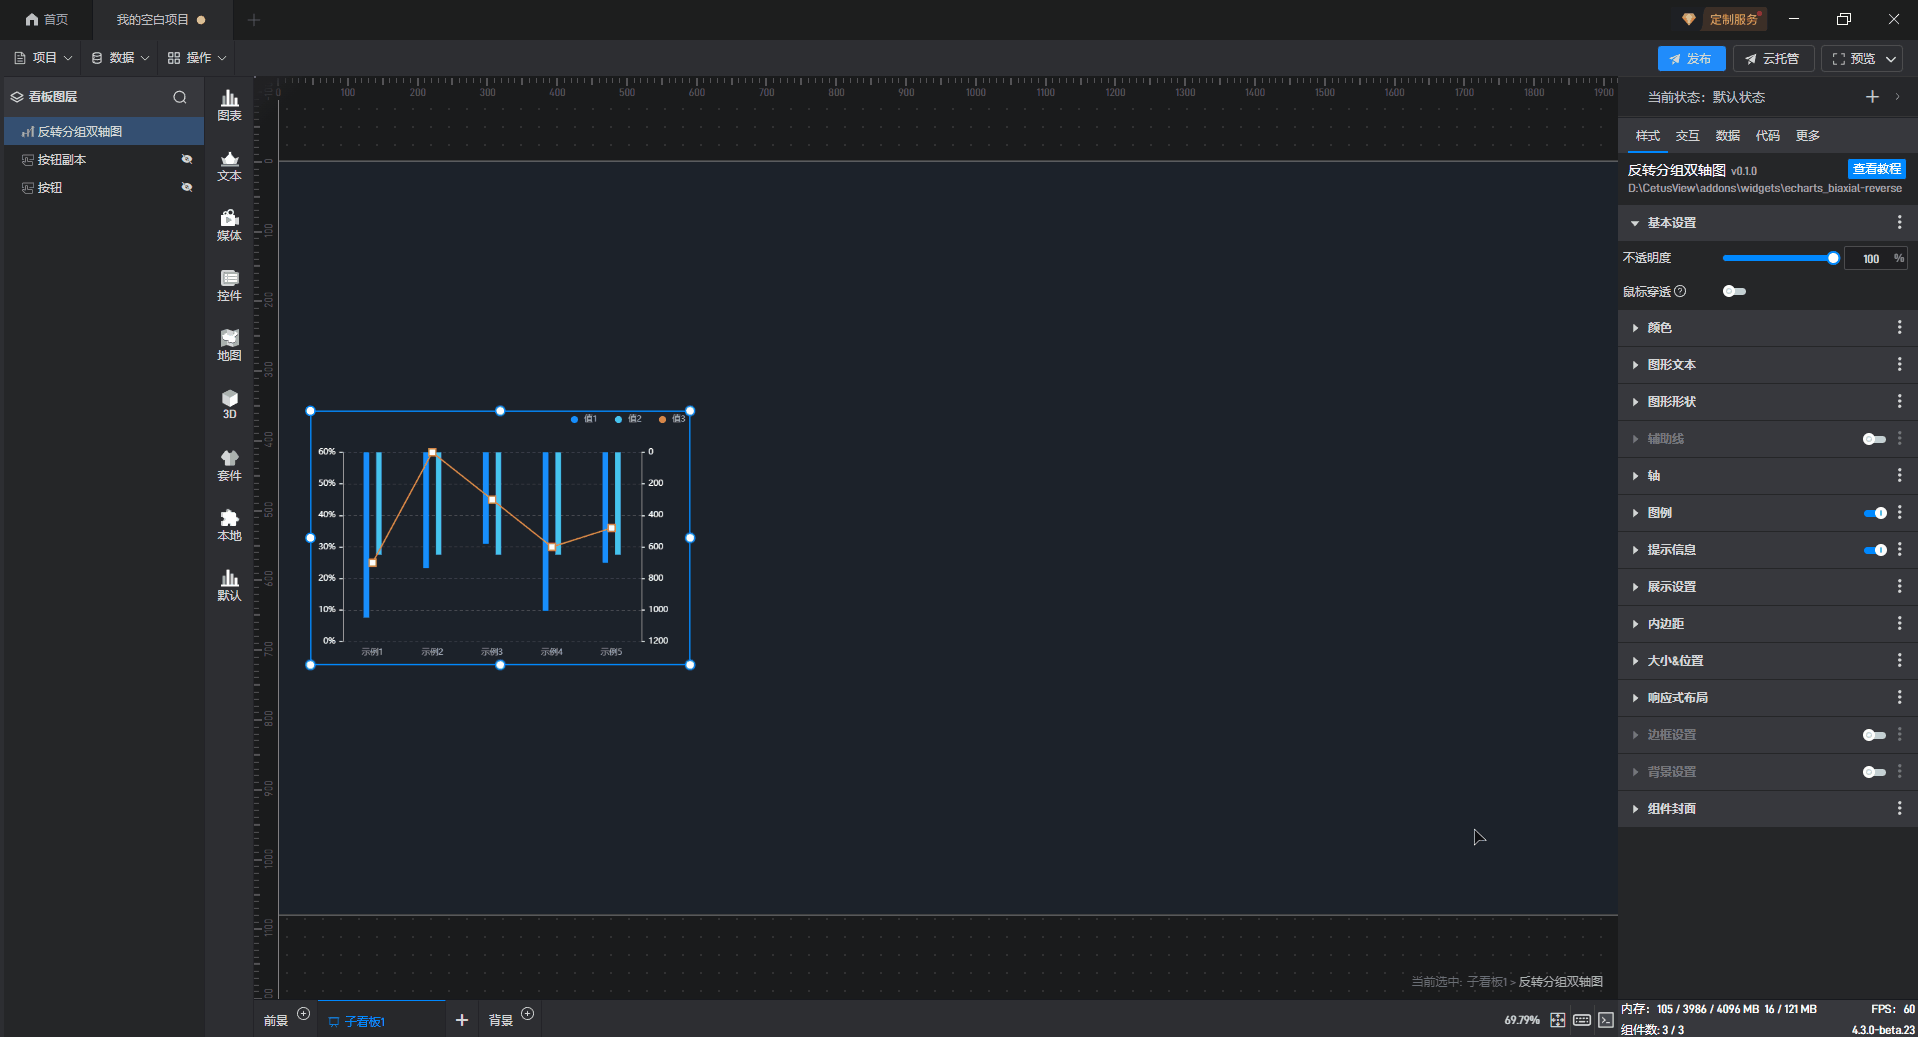Screen dimensions: 1918x1037
Task: Disable the 提示信息 tooltip switch
Action: click(1875, 550)
